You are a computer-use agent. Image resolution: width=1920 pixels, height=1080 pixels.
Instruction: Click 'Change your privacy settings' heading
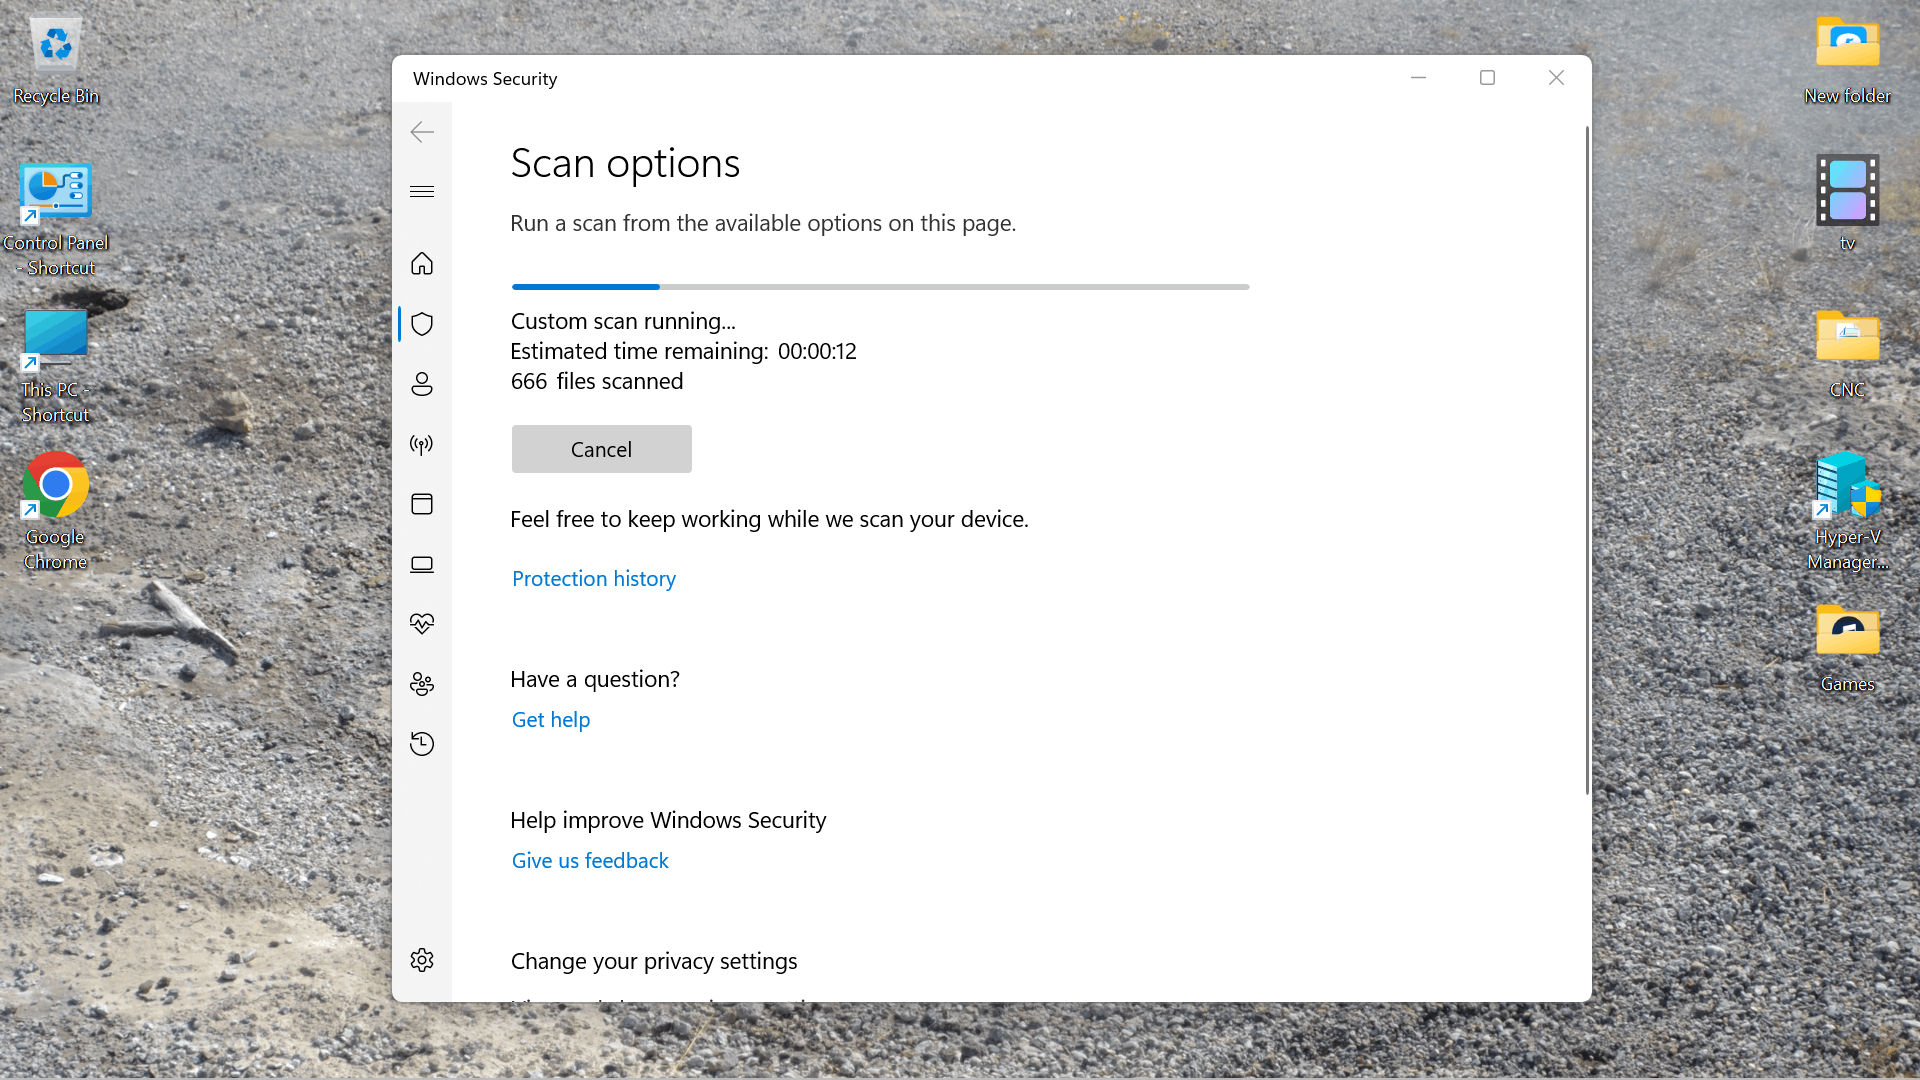[x=654, y=961]
